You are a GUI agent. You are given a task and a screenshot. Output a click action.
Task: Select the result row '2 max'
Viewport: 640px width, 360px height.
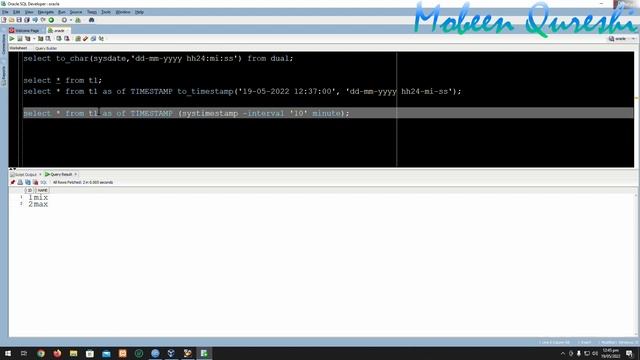[38, 204]
